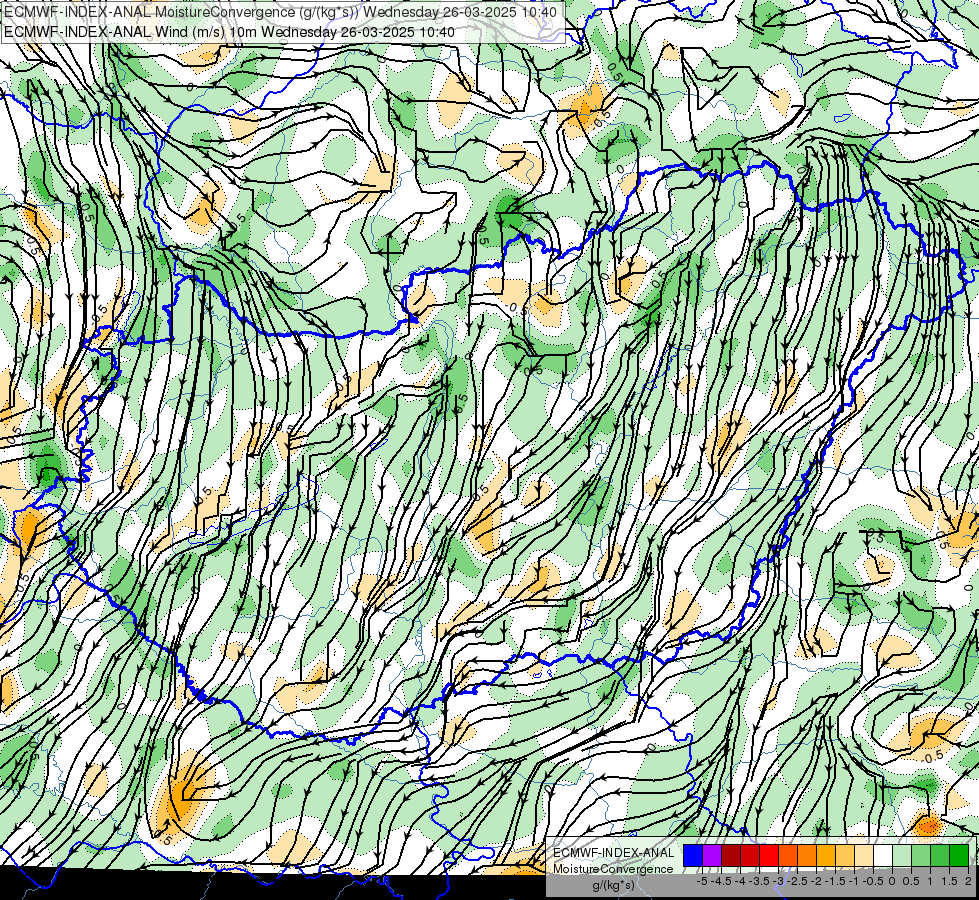This screenshot has width=979, height=900.
Task: Pick the darkest green legend swatch
Action: pyautogui.click(x=959, y=856)
